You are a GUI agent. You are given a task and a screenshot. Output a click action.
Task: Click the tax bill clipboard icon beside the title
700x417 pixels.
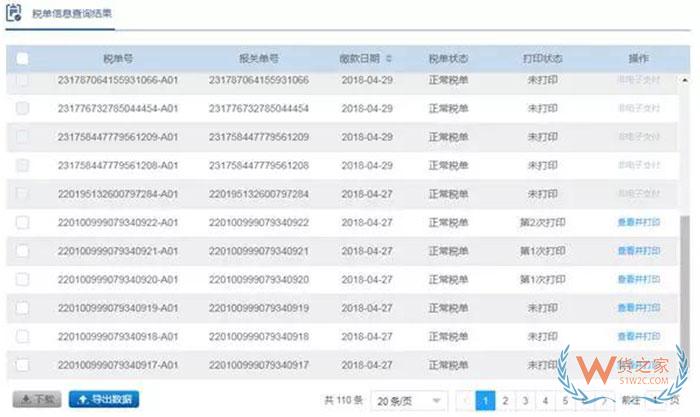tap(13, 13)
